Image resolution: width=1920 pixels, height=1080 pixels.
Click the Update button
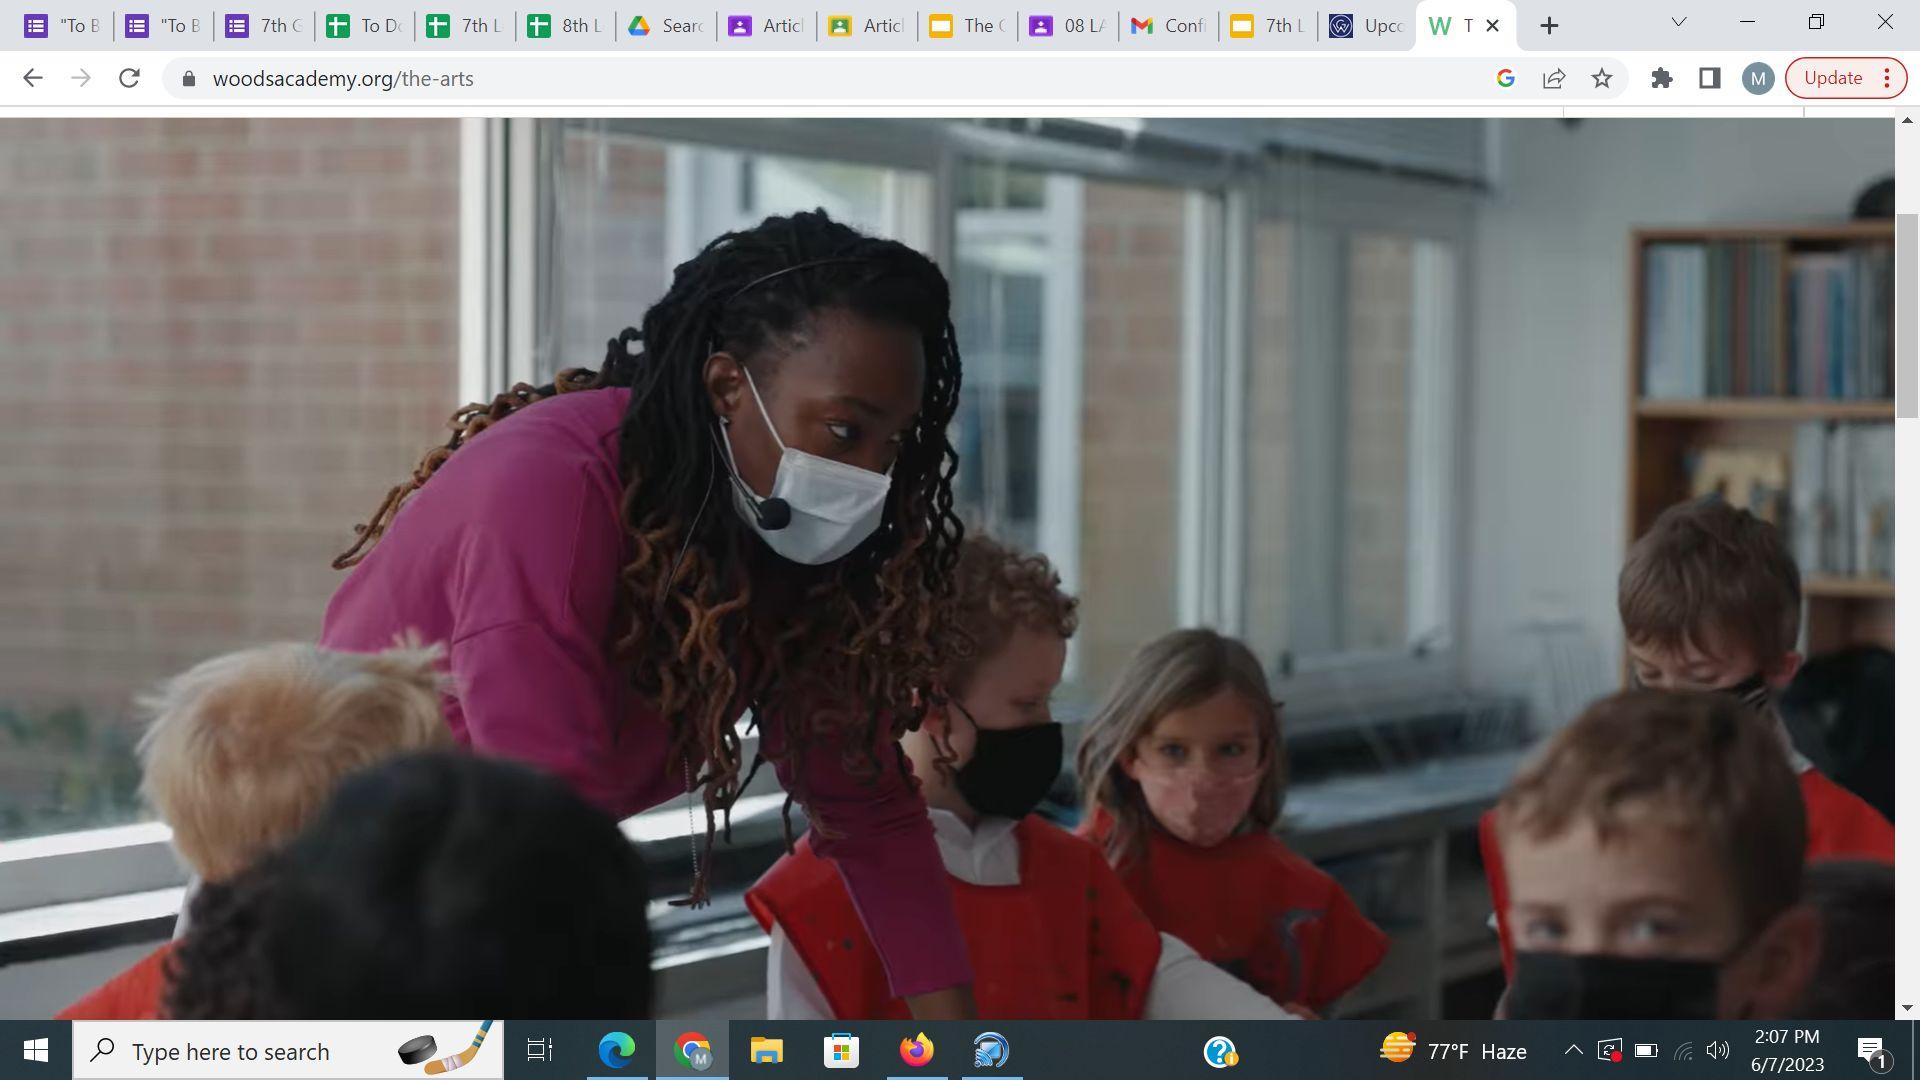(1832, 78)
